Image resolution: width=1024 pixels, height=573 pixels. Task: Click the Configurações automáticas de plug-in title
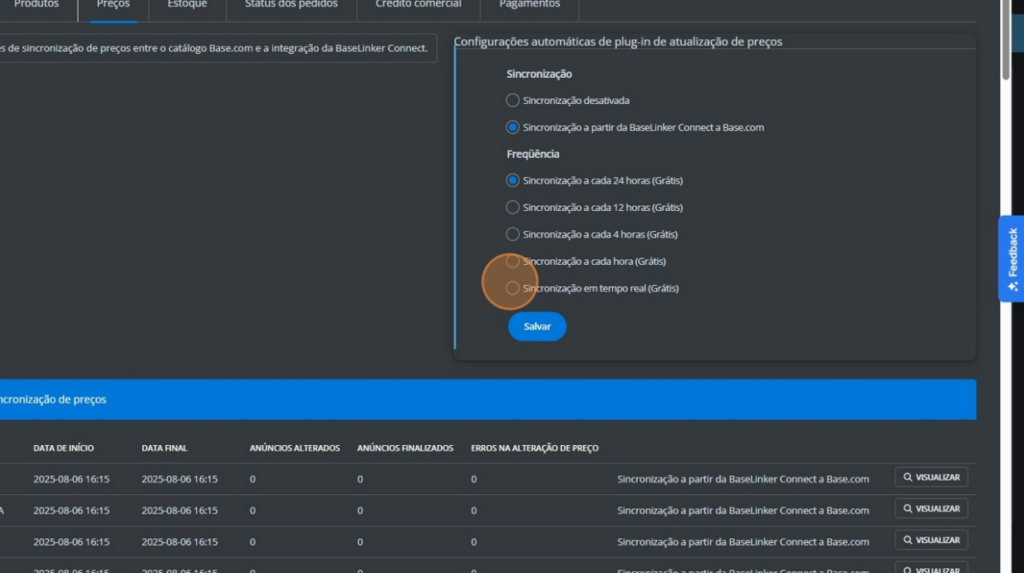click(x=618, y=41)
